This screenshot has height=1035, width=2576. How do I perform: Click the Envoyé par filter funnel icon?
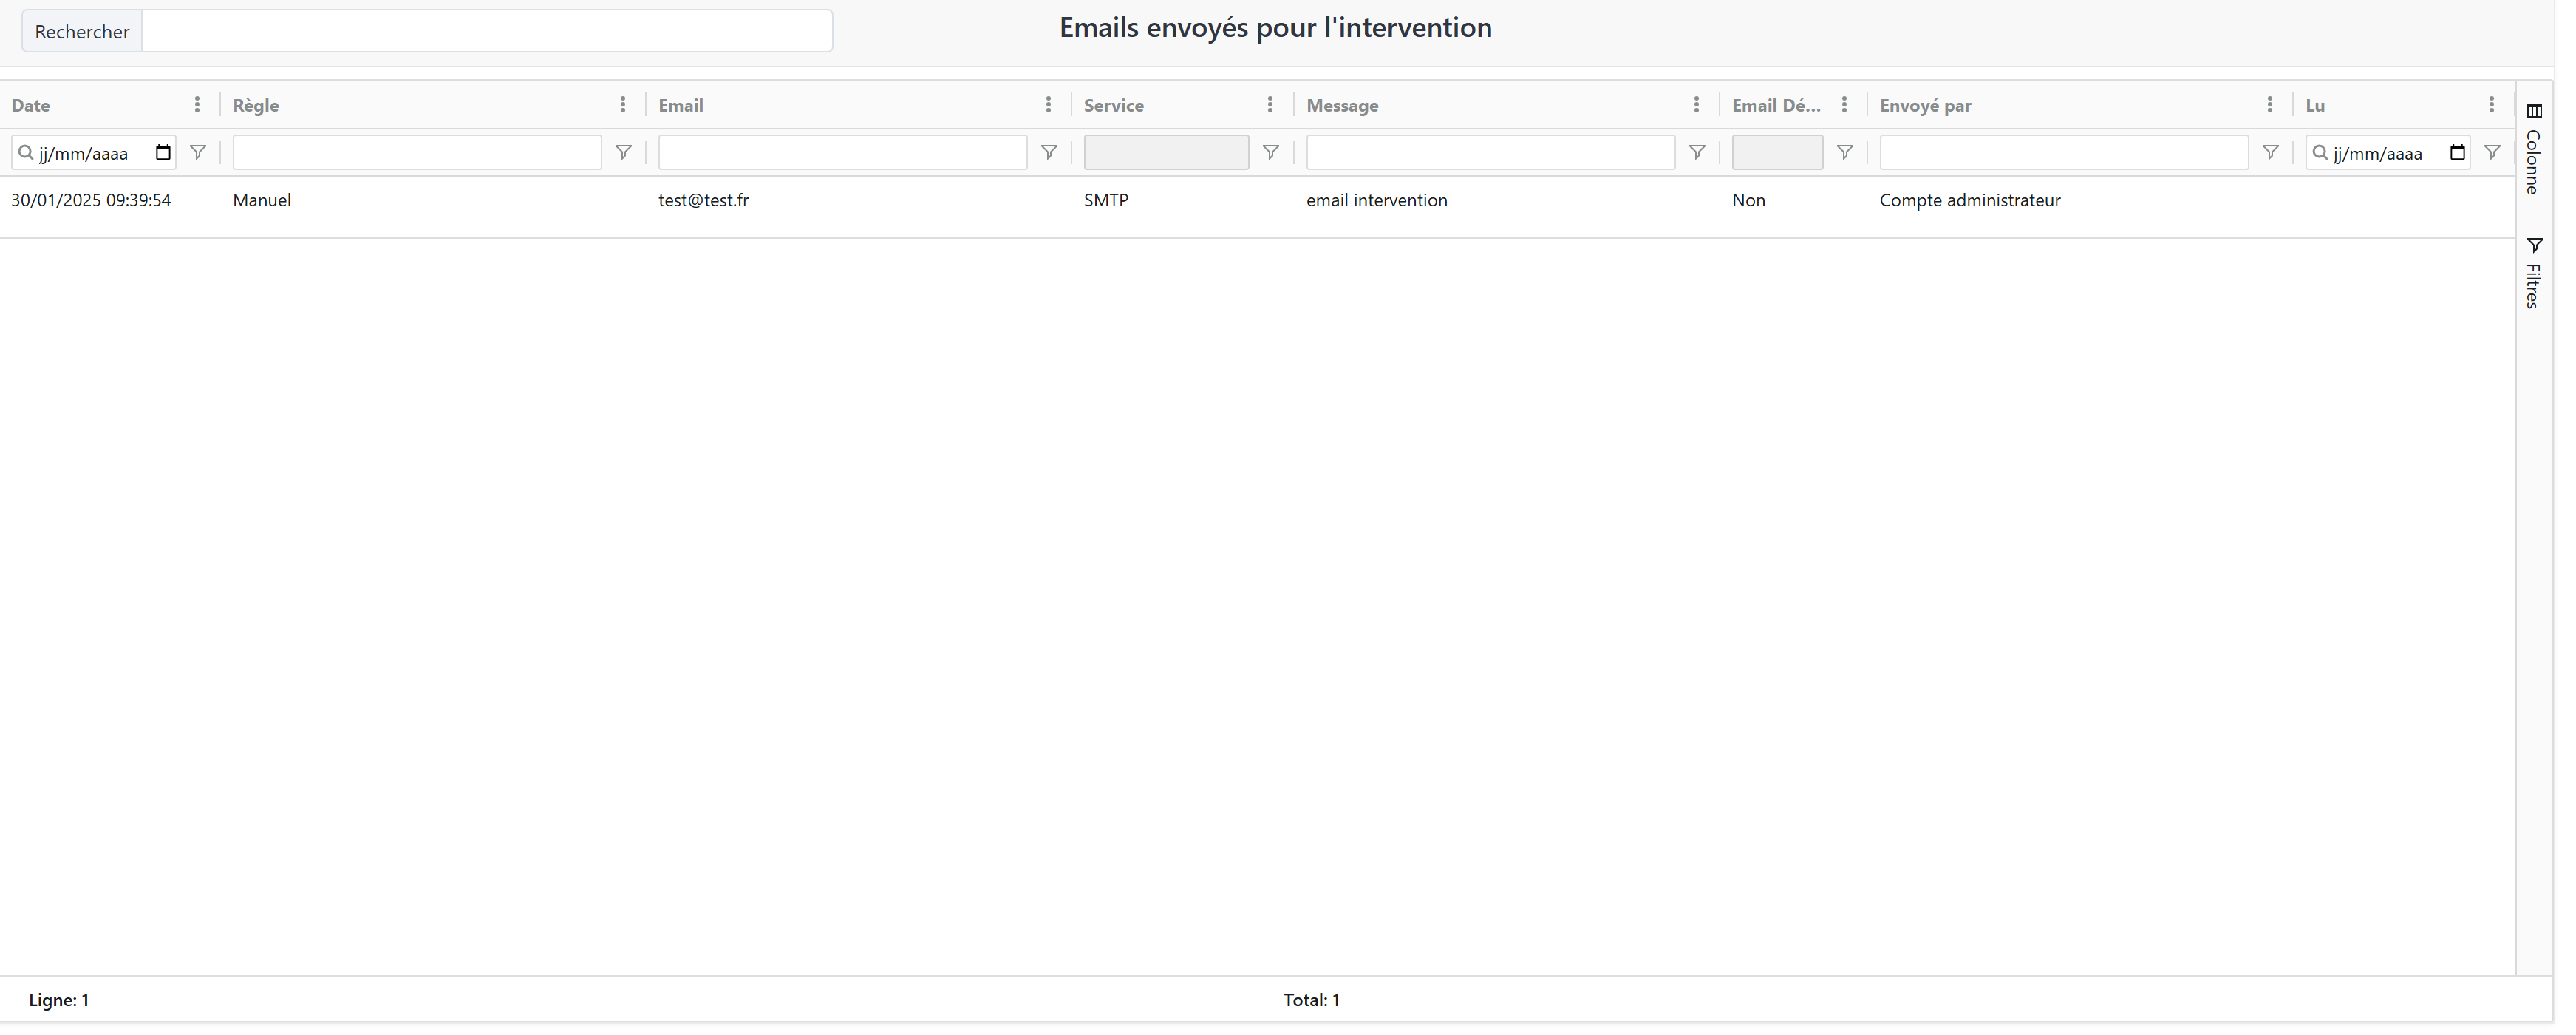(x=2270, y=153)
